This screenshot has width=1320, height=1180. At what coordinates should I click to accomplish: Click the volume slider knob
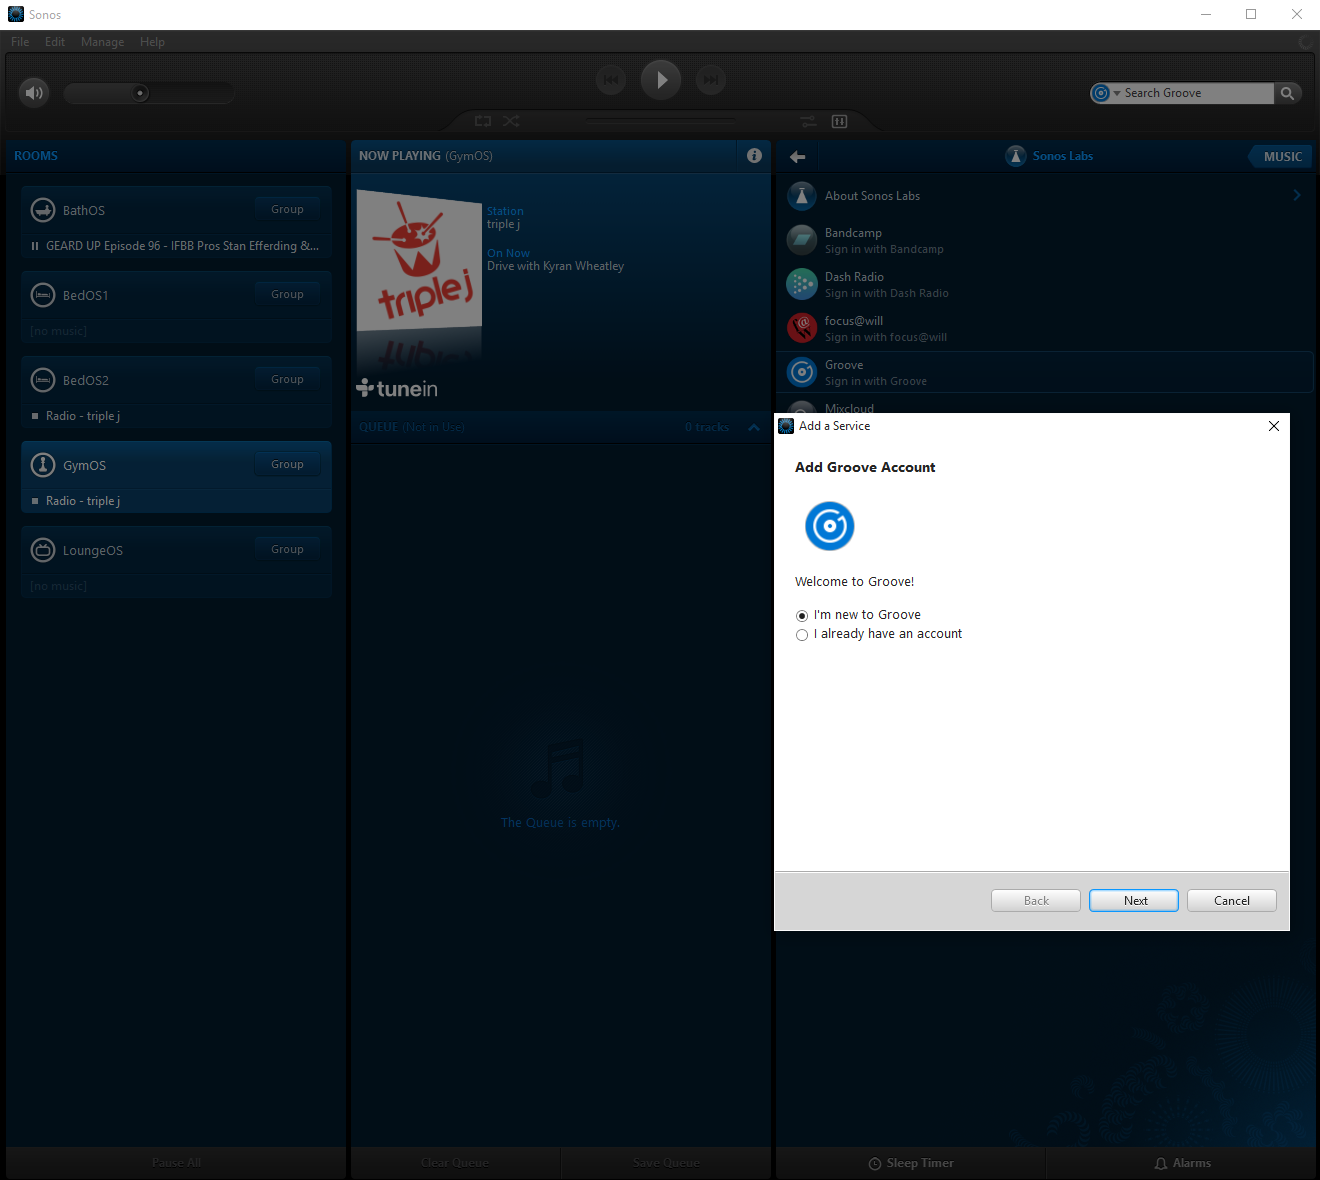pos(141,93)
